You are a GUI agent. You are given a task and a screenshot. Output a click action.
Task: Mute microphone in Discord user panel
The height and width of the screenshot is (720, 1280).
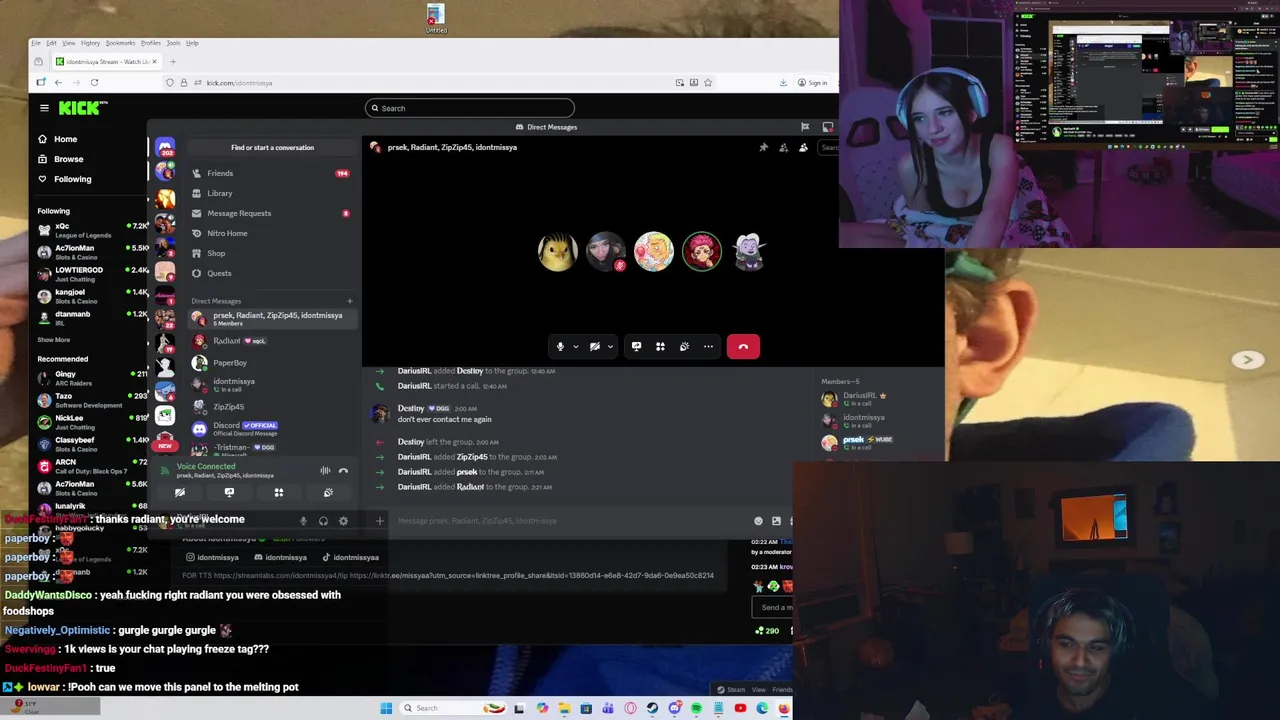[x=303, y=521]
